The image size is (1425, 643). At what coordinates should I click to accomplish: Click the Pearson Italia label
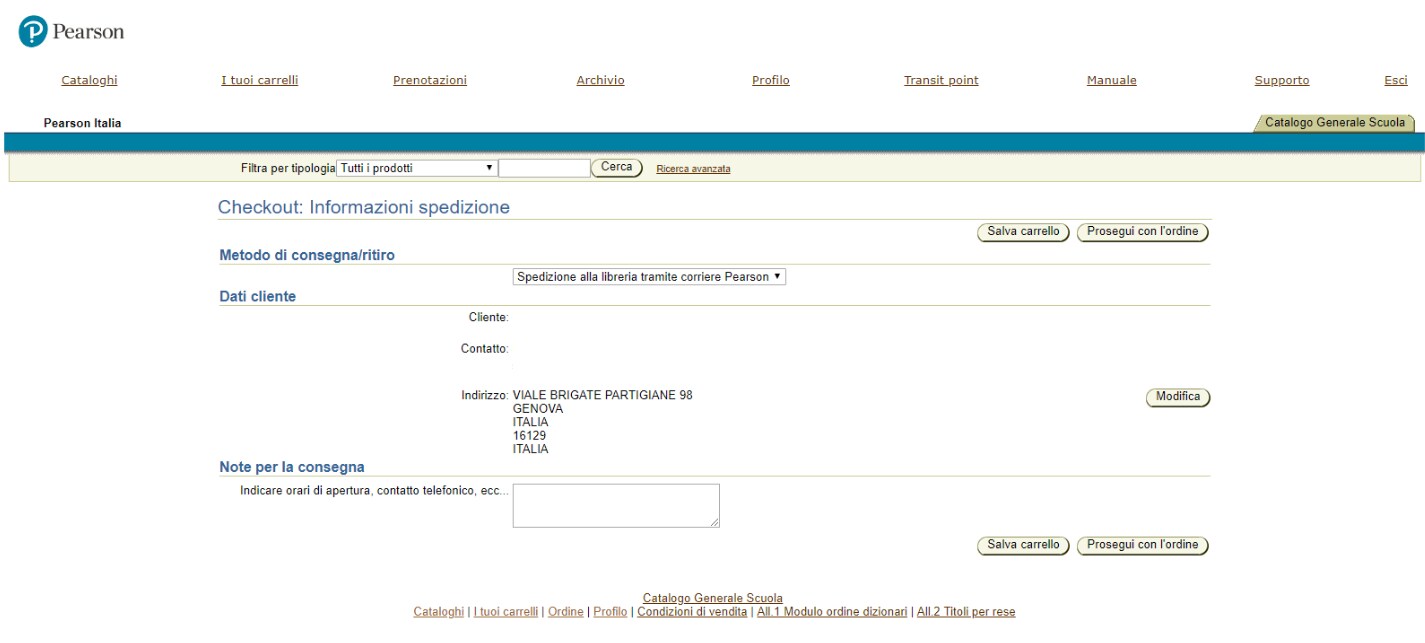(82, 123)
